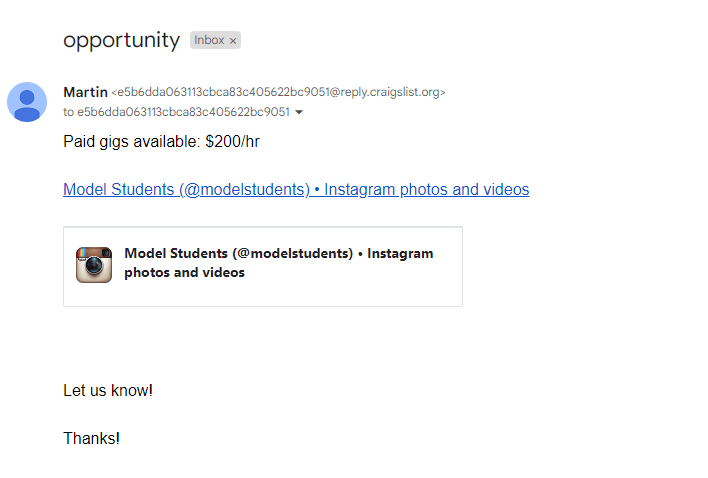Click '@modelstudents' within the blue hyperlink
The image size is (708, 478).
tap(244, 189)
